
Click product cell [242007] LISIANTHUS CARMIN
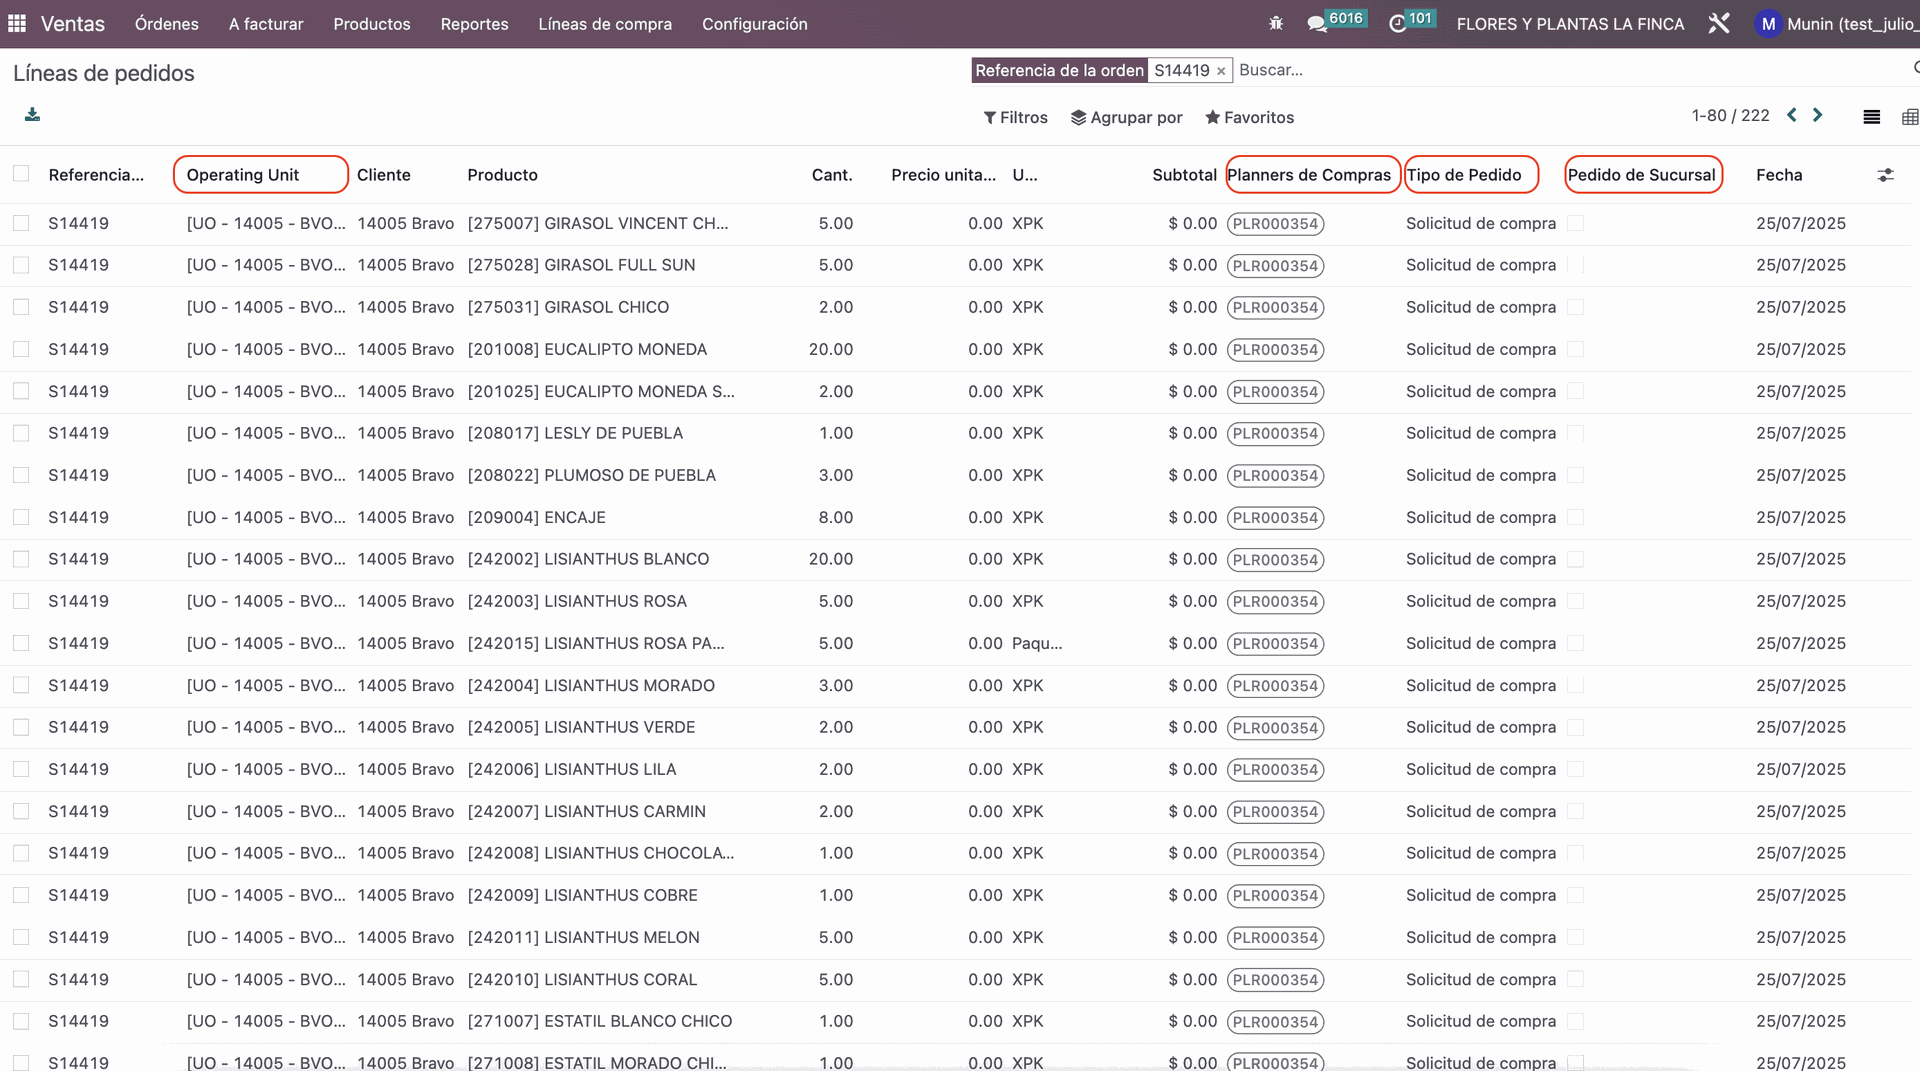pos(587,811)
